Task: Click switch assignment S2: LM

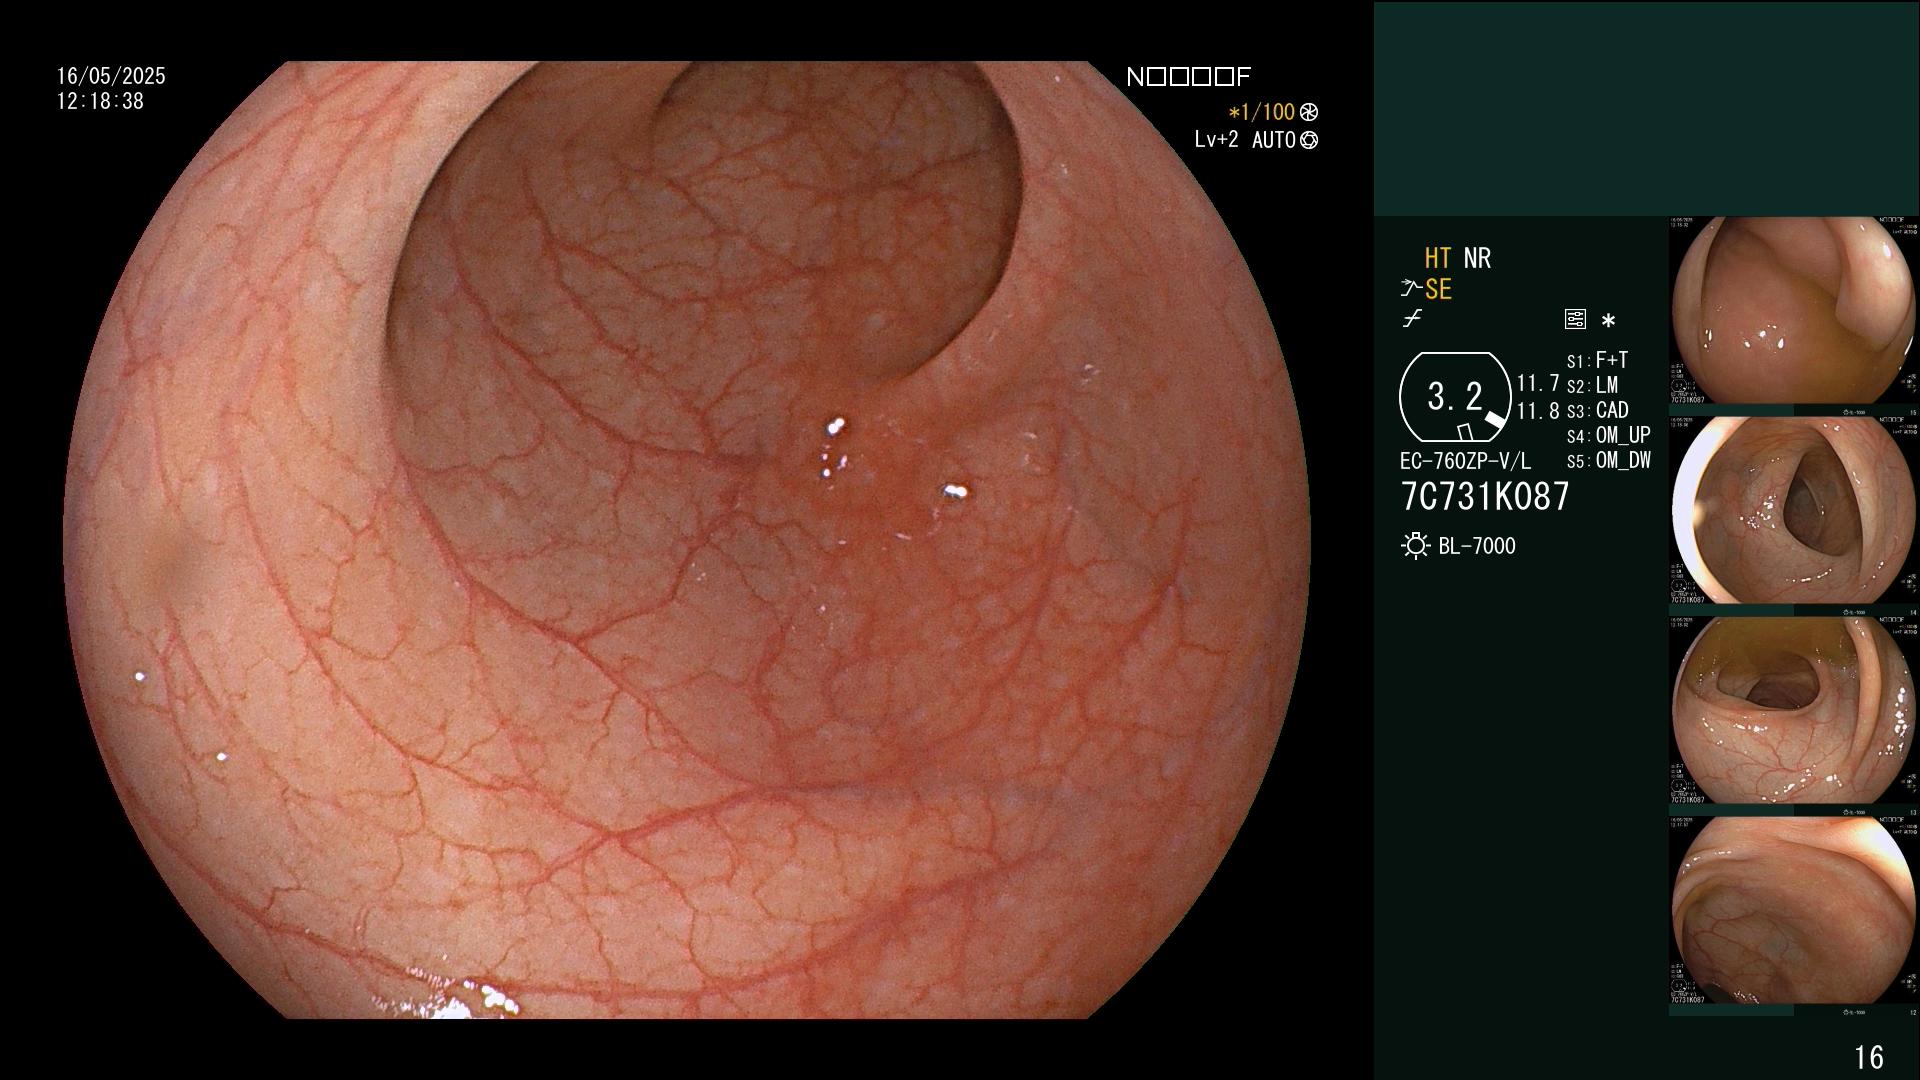Action: click(1592, 385)
